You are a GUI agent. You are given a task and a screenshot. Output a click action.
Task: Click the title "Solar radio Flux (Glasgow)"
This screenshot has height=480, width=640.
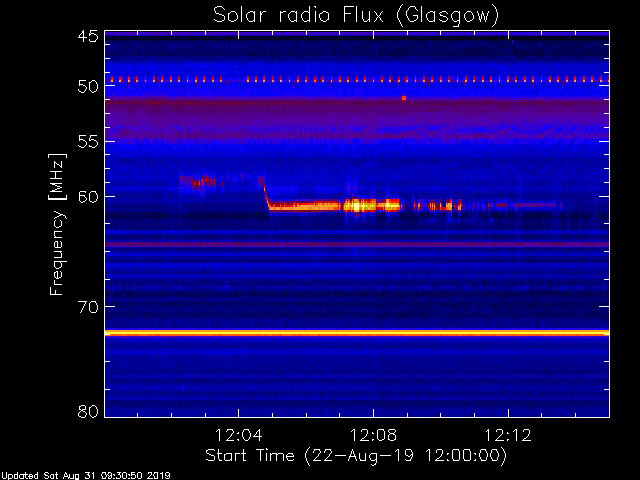pos(356,16)
